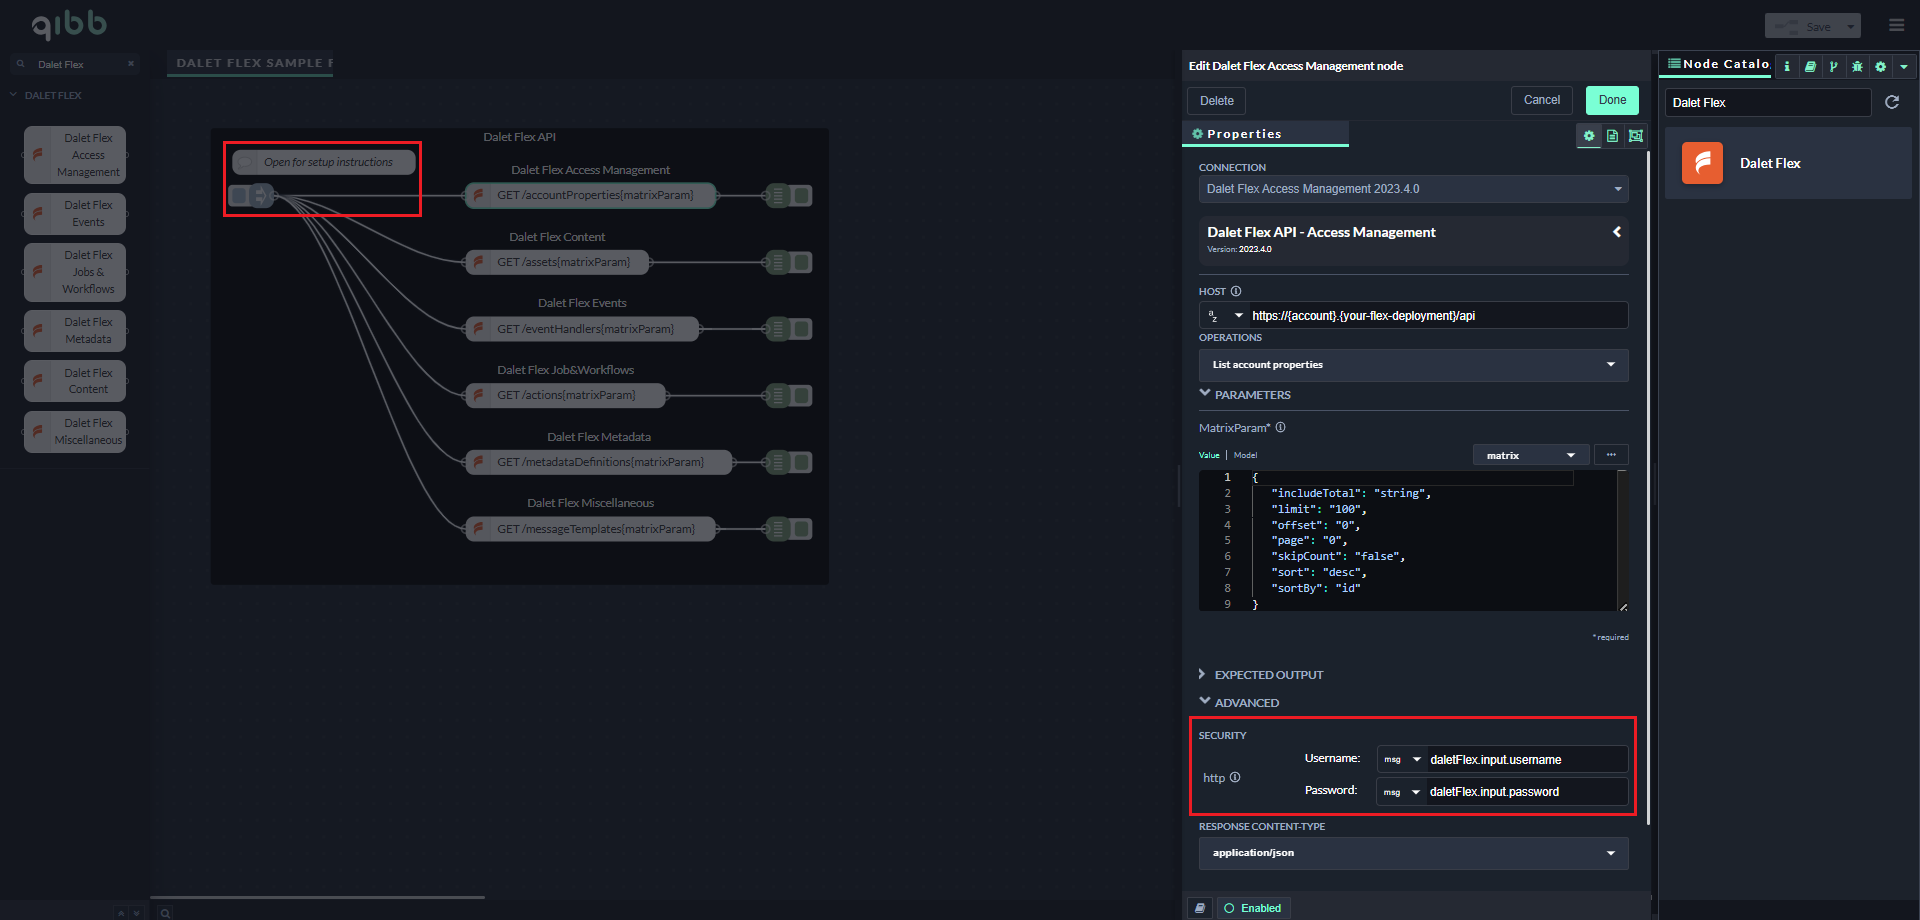
Task: Open the git branch sidebar icon
Action: 1833,67
